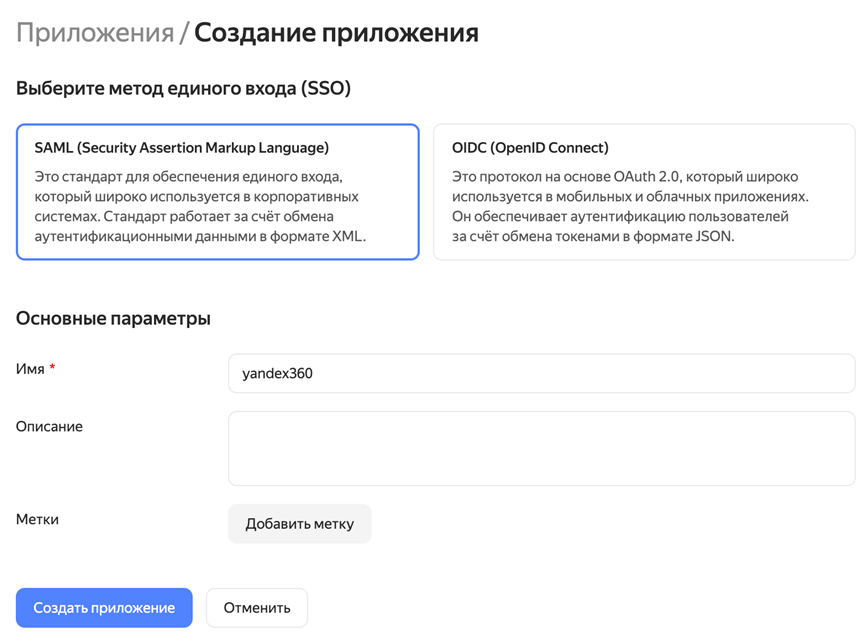Viewport: 868px width, 644px height.
Task: Click the slash separator in the breadcrumb
Action: tap(184, 33)
